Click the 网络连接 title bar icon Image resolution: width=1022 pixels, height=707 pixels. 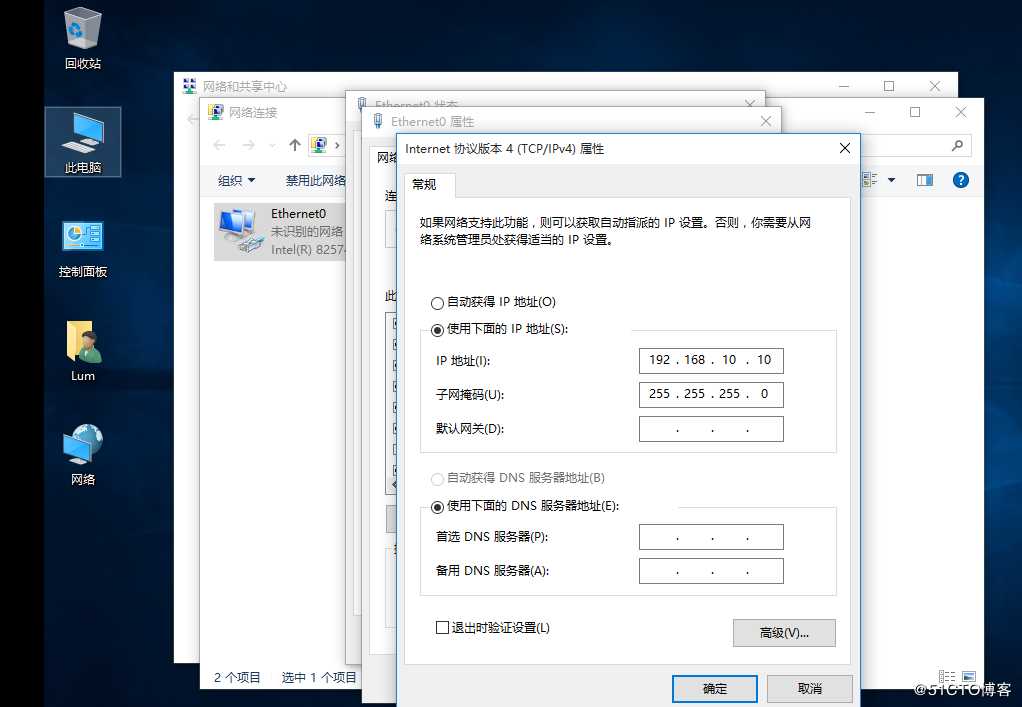[216, 112]
